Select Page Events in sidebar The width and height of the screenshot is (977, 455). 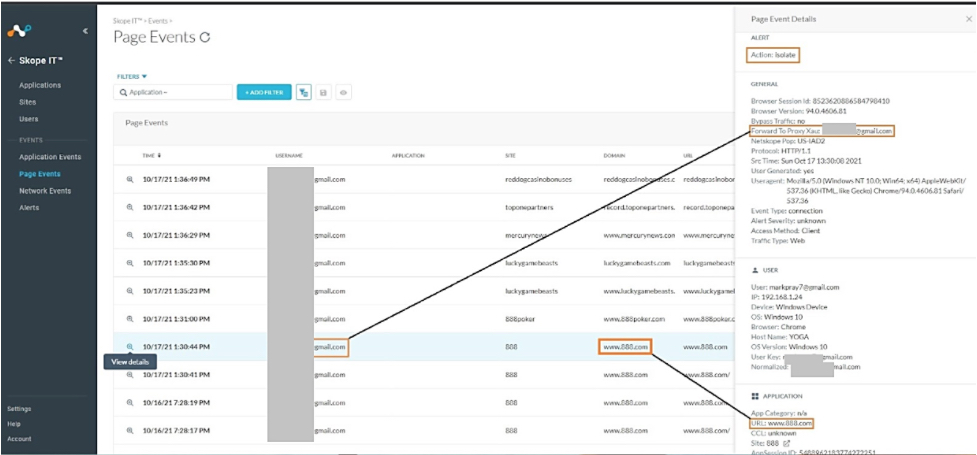(40, 174)
